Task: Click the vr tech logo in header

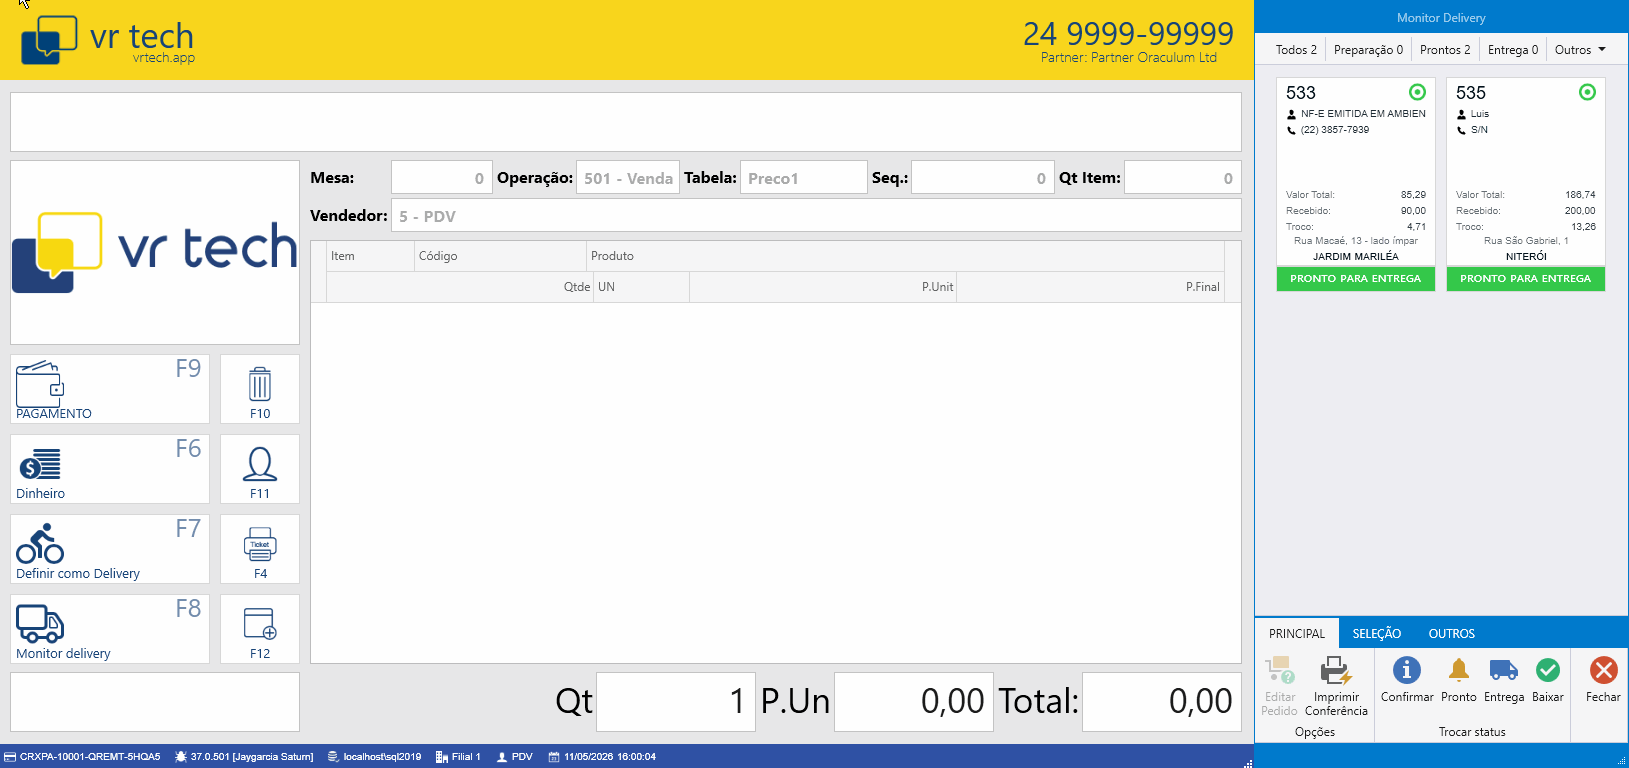Action: (108, 40)
